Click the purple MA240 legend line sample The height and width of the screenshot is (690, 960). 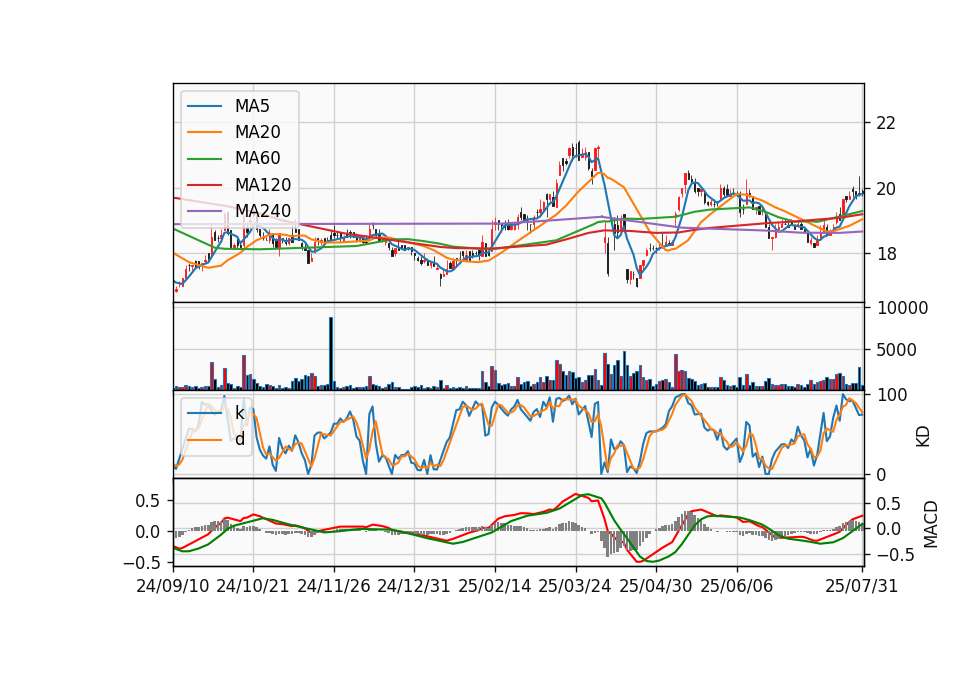204,211
